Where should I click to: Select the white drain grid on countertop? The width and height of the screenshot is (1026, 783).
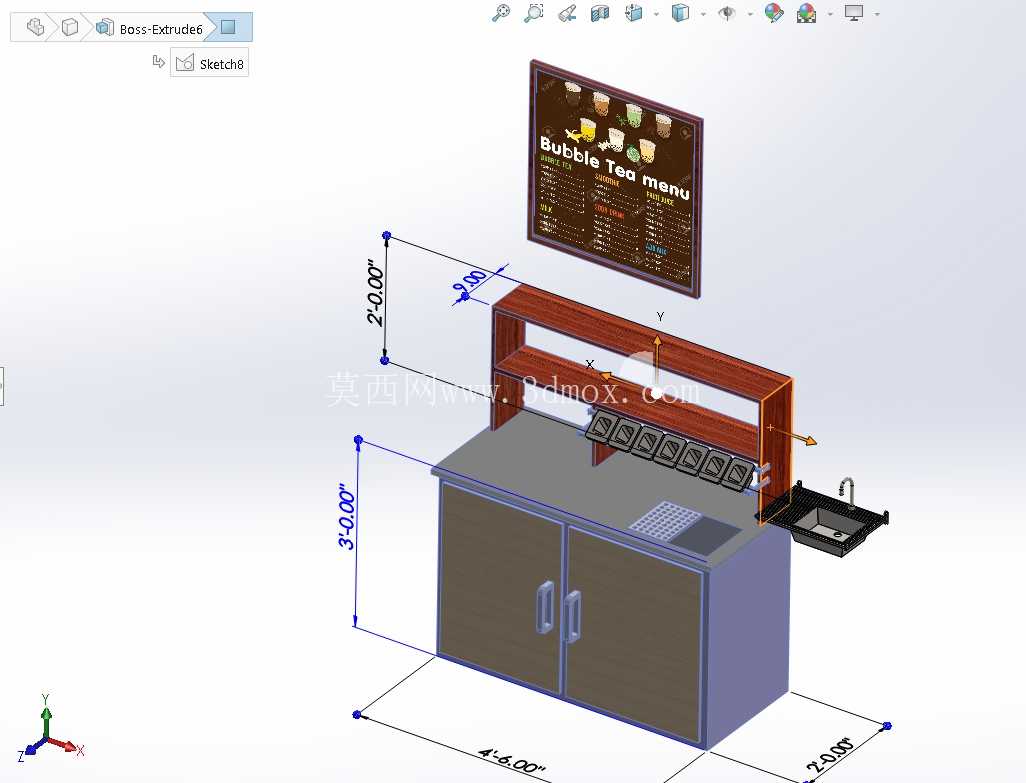click(665, 520)
